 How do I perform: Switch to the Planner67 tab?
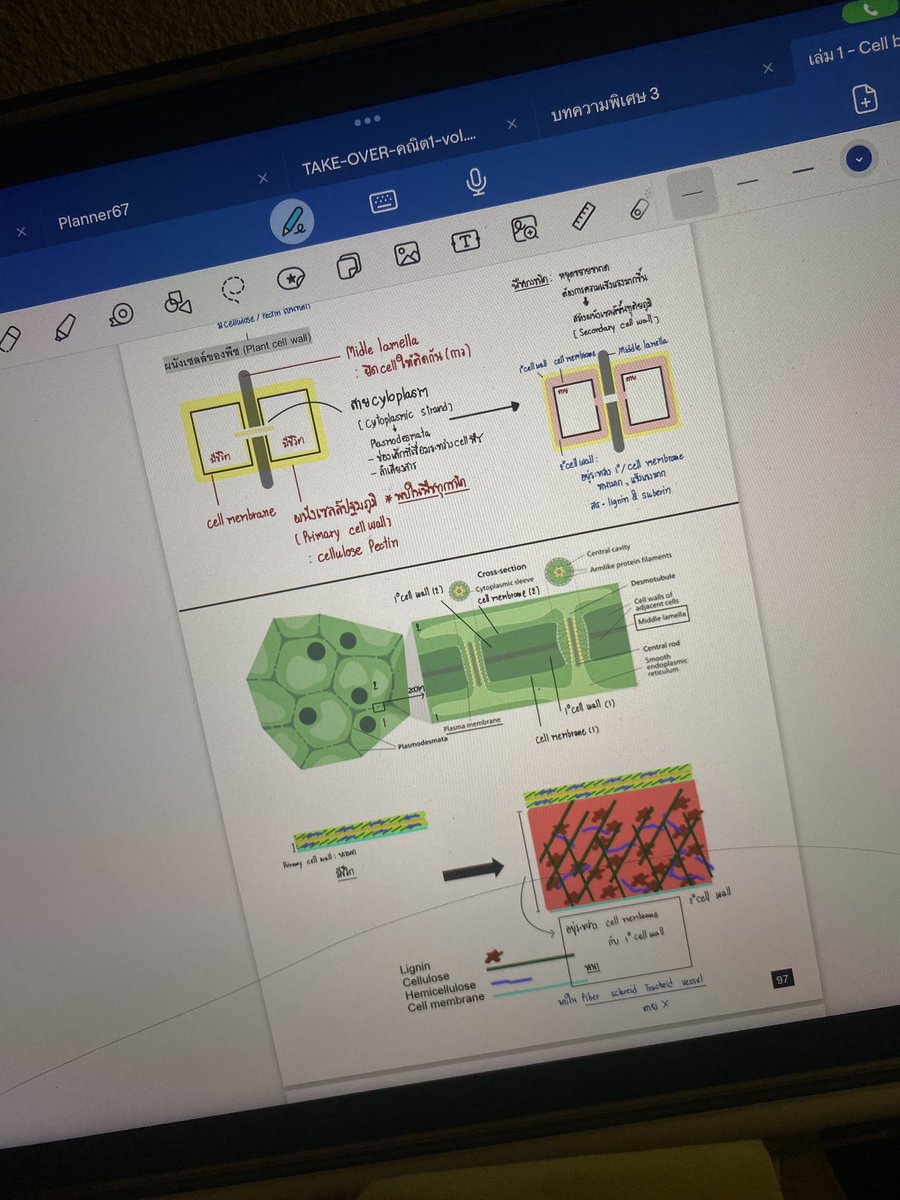coord(93,217)
